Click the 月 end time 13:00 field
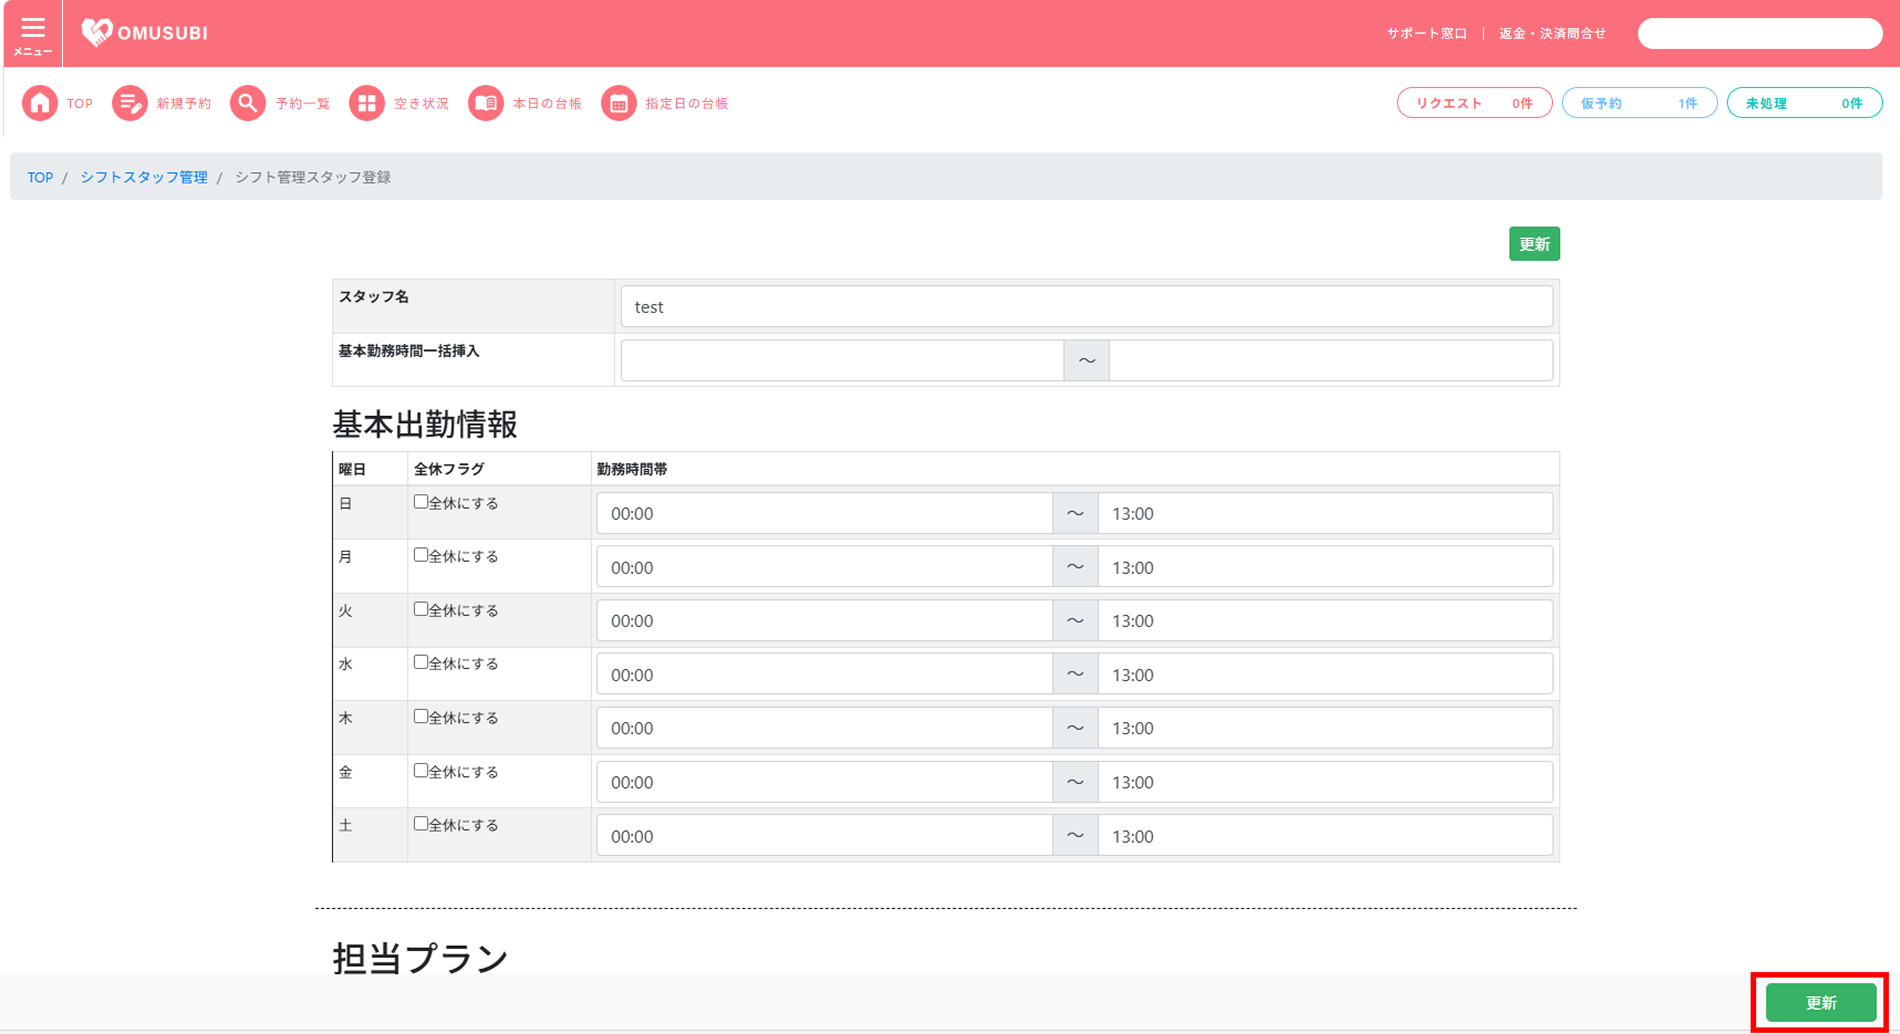Image resolution: width=1900 pixels, height=1034 pixels. pyautogui.click(x=1325, y=567)
